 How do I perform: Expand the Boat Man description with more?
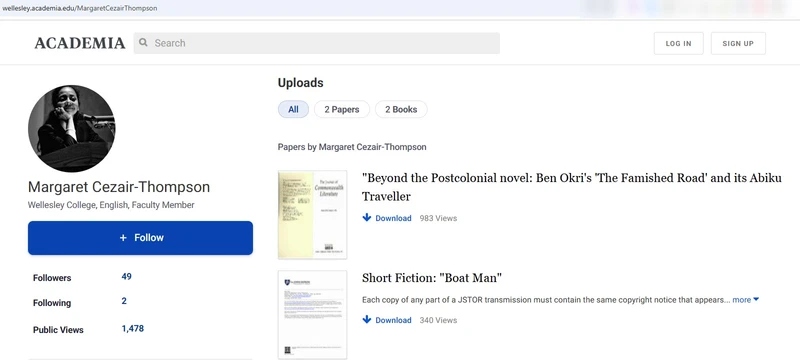pos(745,300)
